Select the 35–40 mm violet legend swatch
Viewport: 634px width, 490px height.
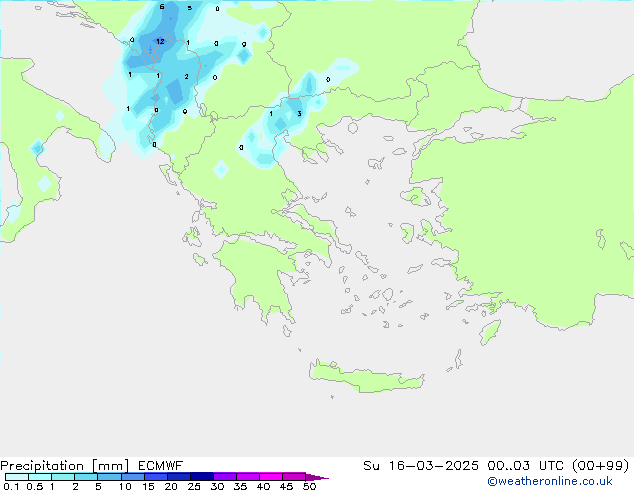click(x=248, y=477)
